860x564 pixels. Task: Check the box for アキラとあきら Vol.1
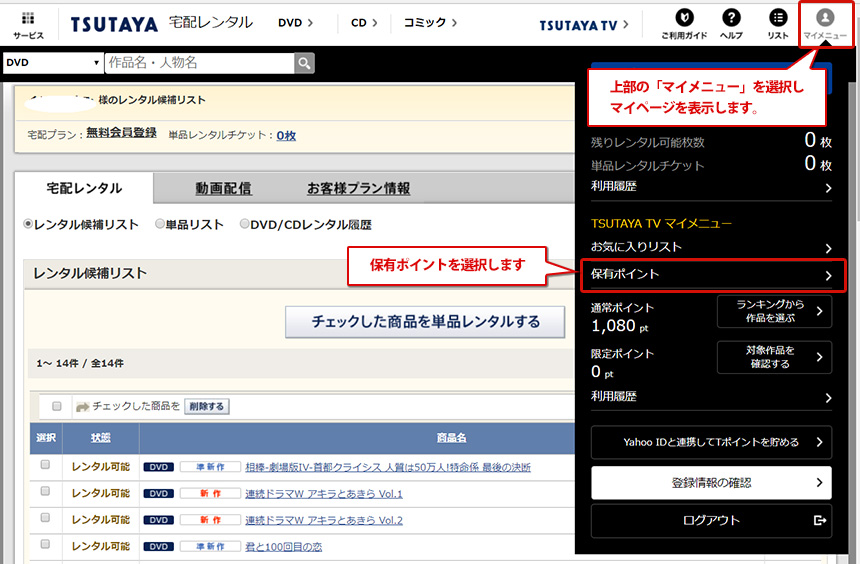pyautogui.click(x=46, y=491)
